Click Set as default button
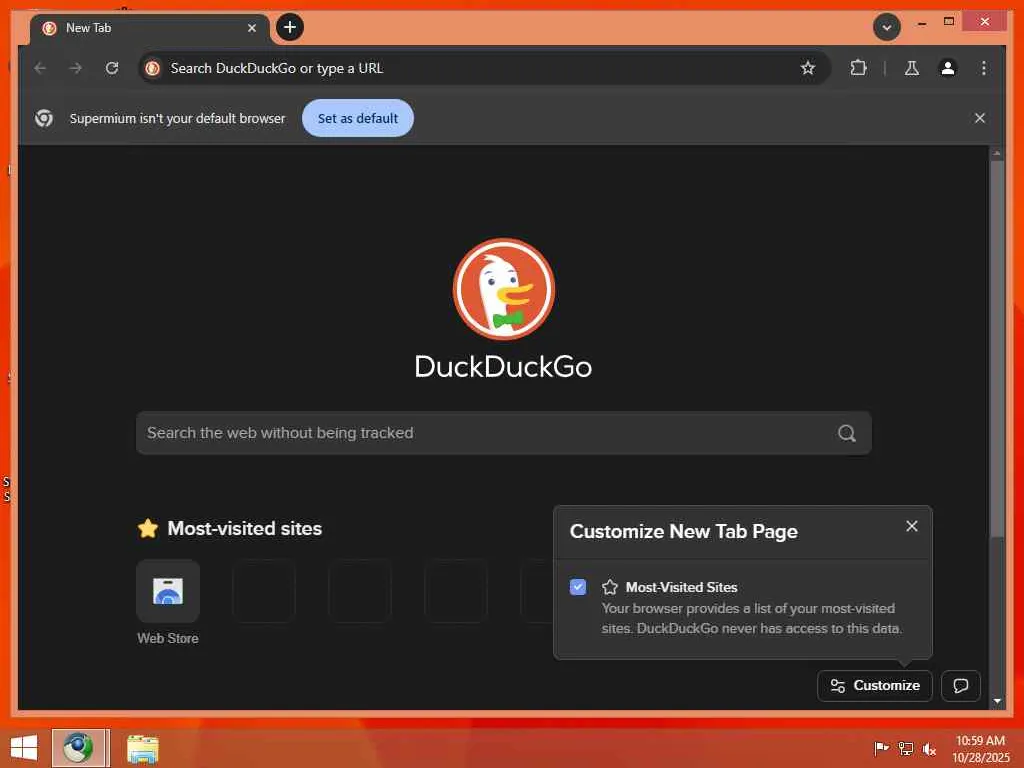1024x768 pixels. coord(358,118)
